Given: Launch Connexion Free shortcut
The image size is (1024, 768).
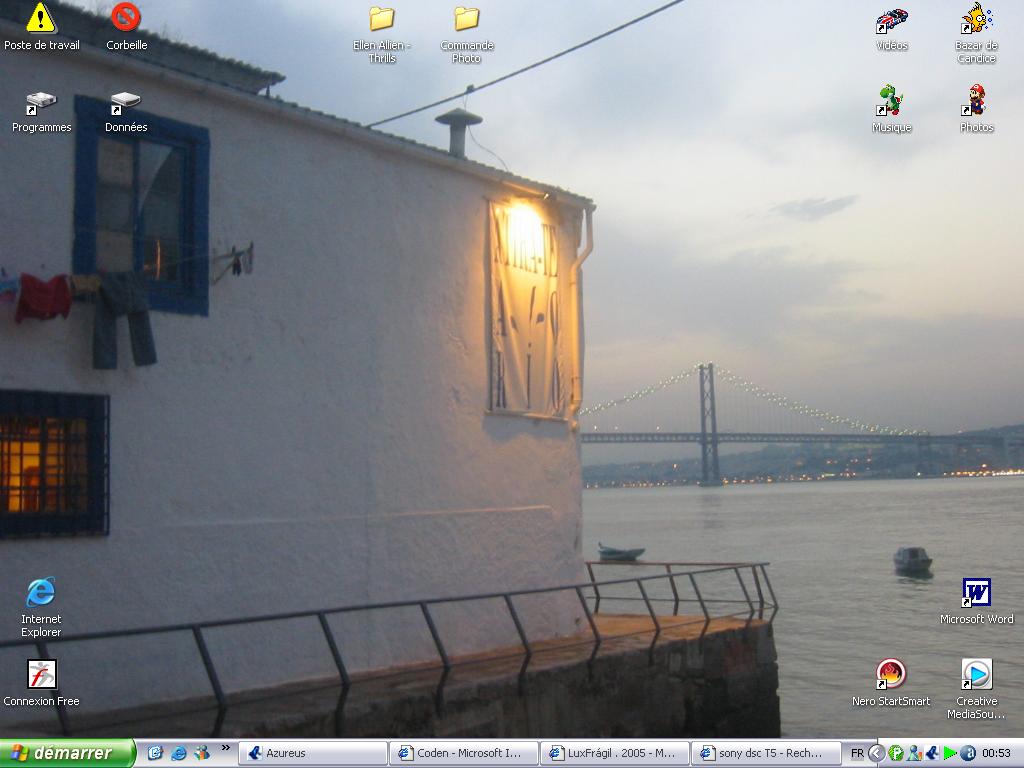Looking at the screenshot, I should (41, 675).
